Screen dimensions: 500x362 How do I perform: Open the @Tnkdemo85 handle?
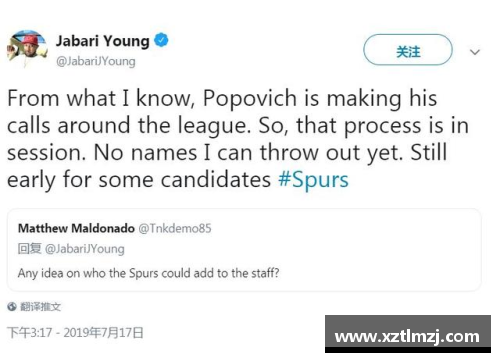175,228
